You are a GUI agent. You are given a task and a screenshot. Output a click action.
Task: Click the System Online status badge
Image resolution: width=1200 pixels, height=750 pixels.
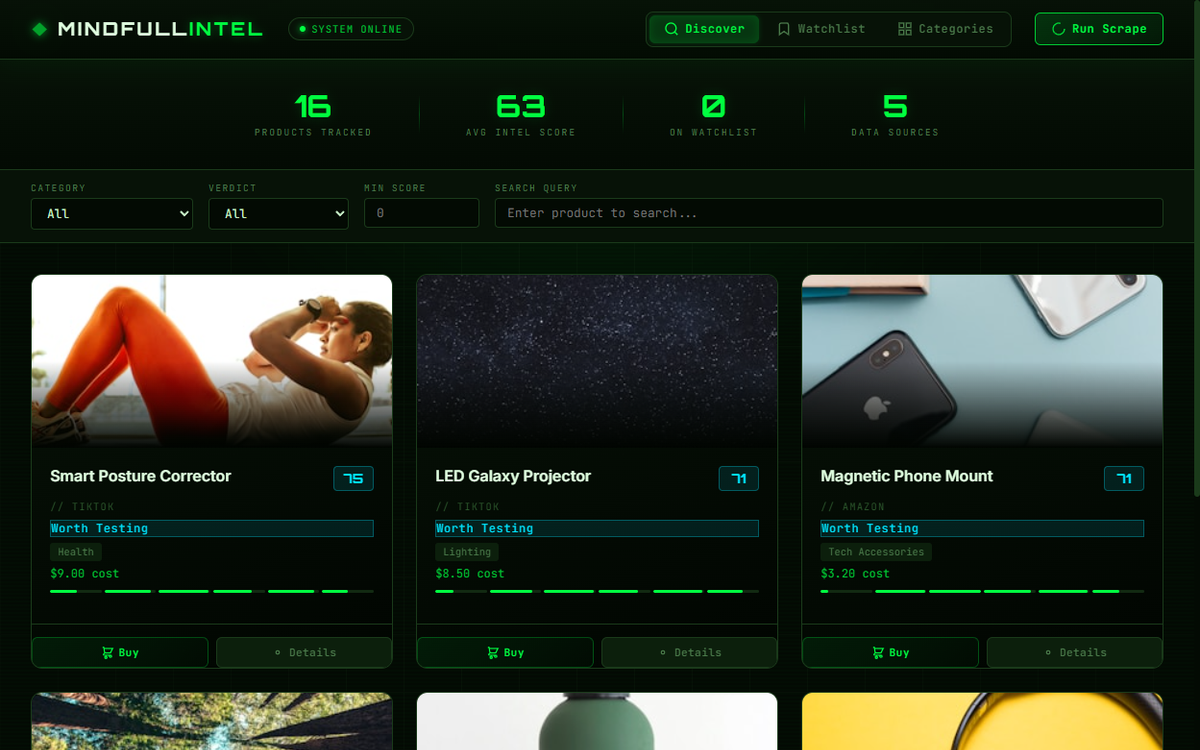(351, 29)
